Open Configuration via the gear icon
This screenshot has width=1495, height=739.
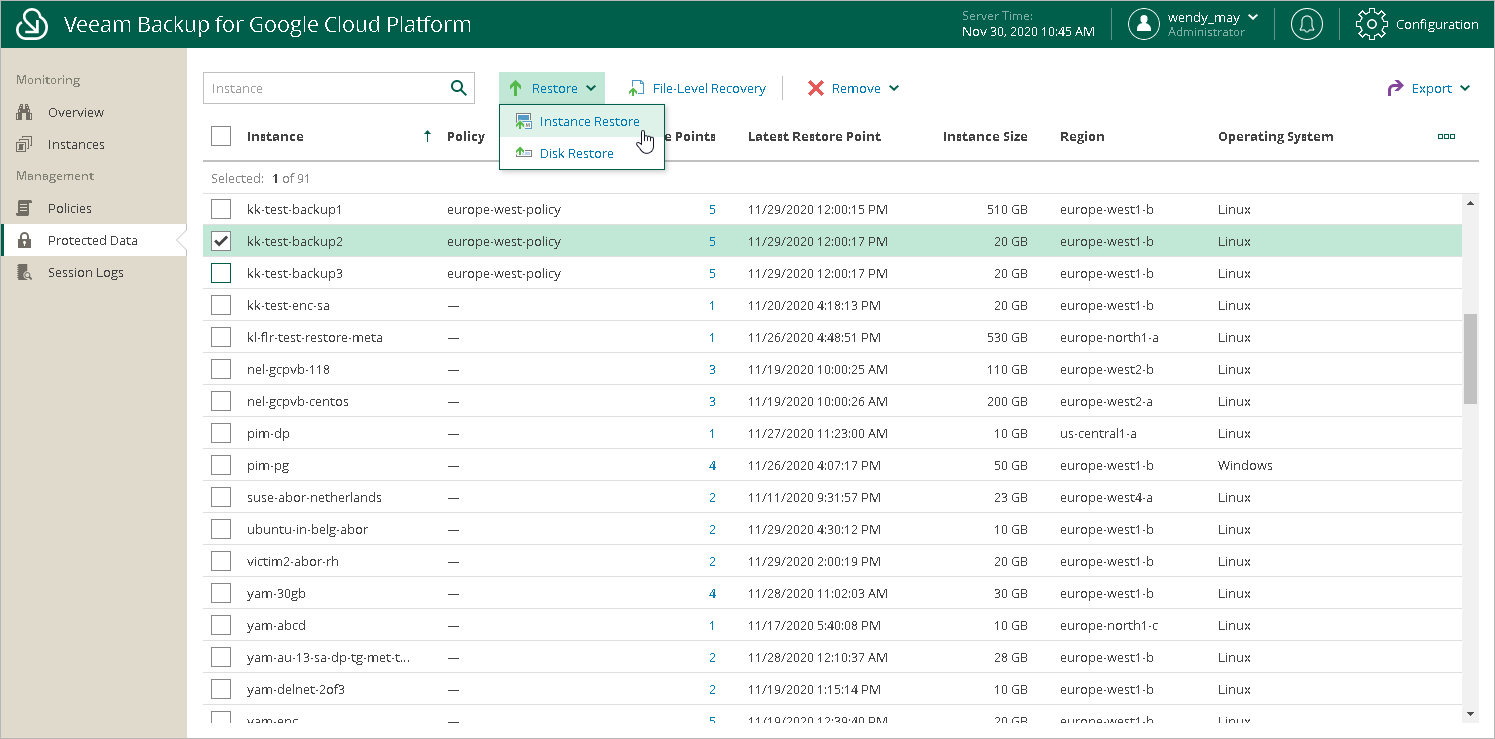1371,24
